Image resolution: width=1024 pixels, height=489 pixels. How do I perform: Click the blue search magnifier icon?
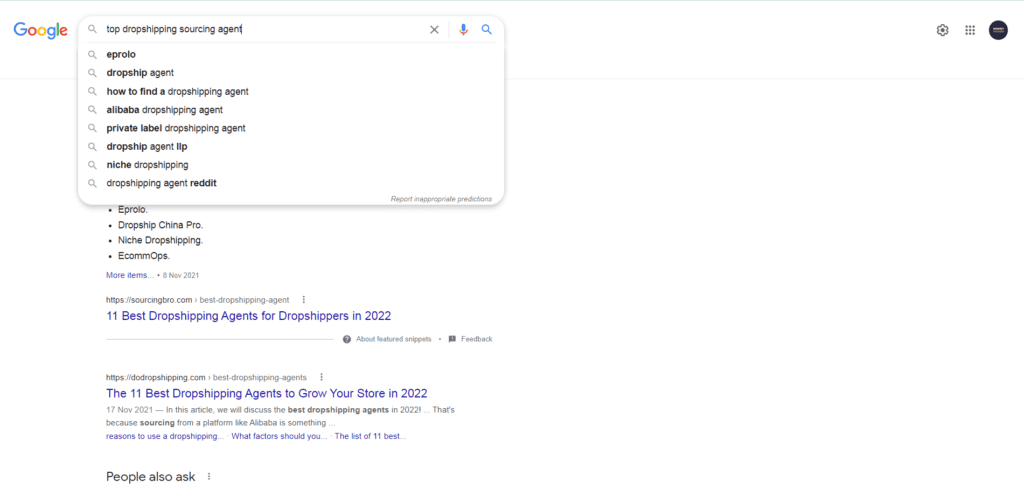point(487,30)
